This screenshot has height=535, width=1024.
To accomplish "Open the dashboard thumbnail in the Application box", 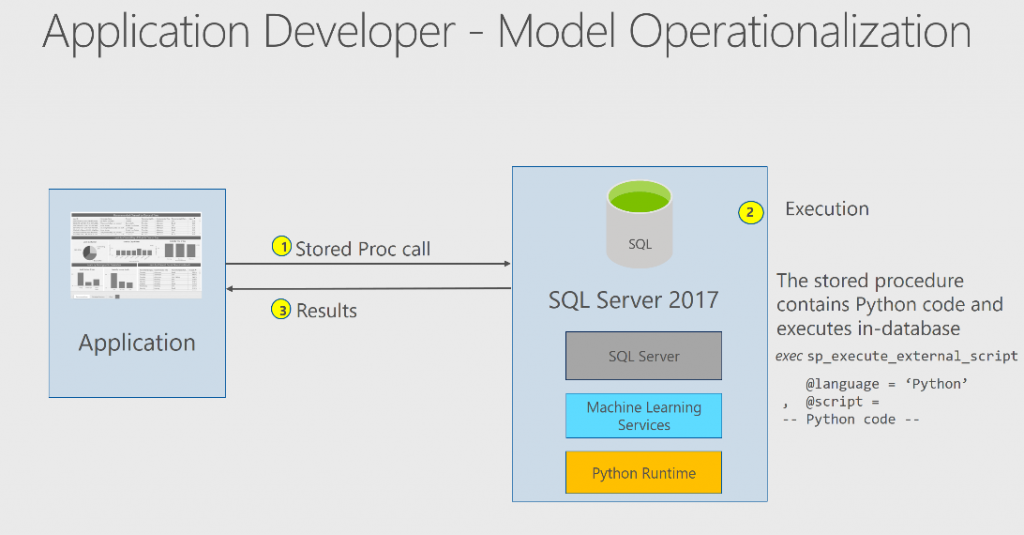I will click(136, 255).
